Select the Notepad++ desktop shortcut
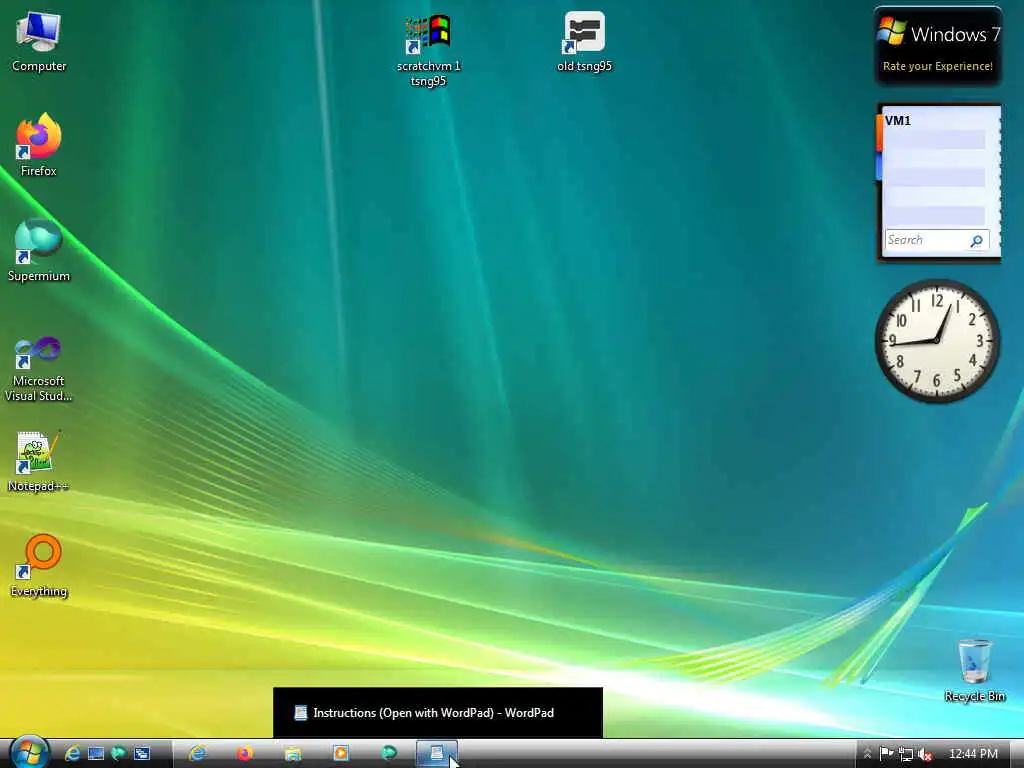The height and width of the screenshot is (768, 1024). click(x=39, y=461)
